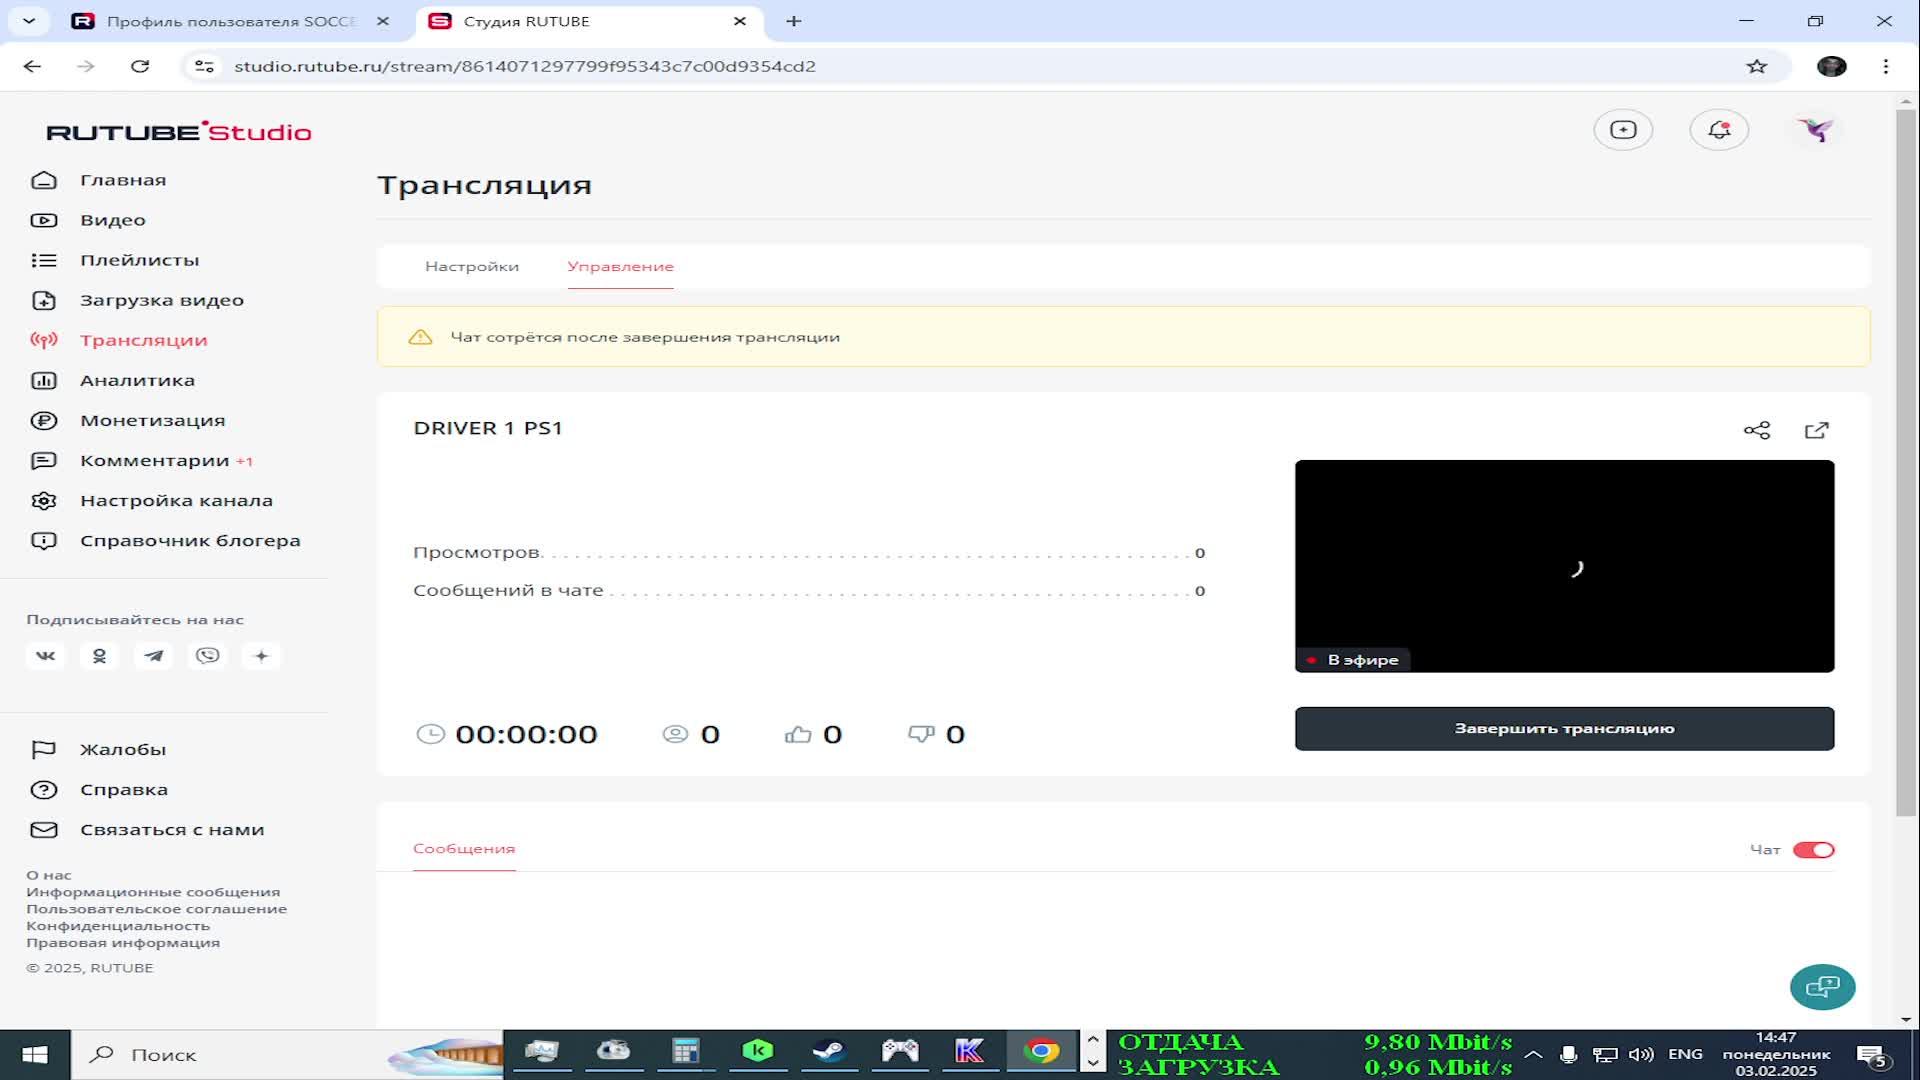Open a new browser tab

(794, 21)
